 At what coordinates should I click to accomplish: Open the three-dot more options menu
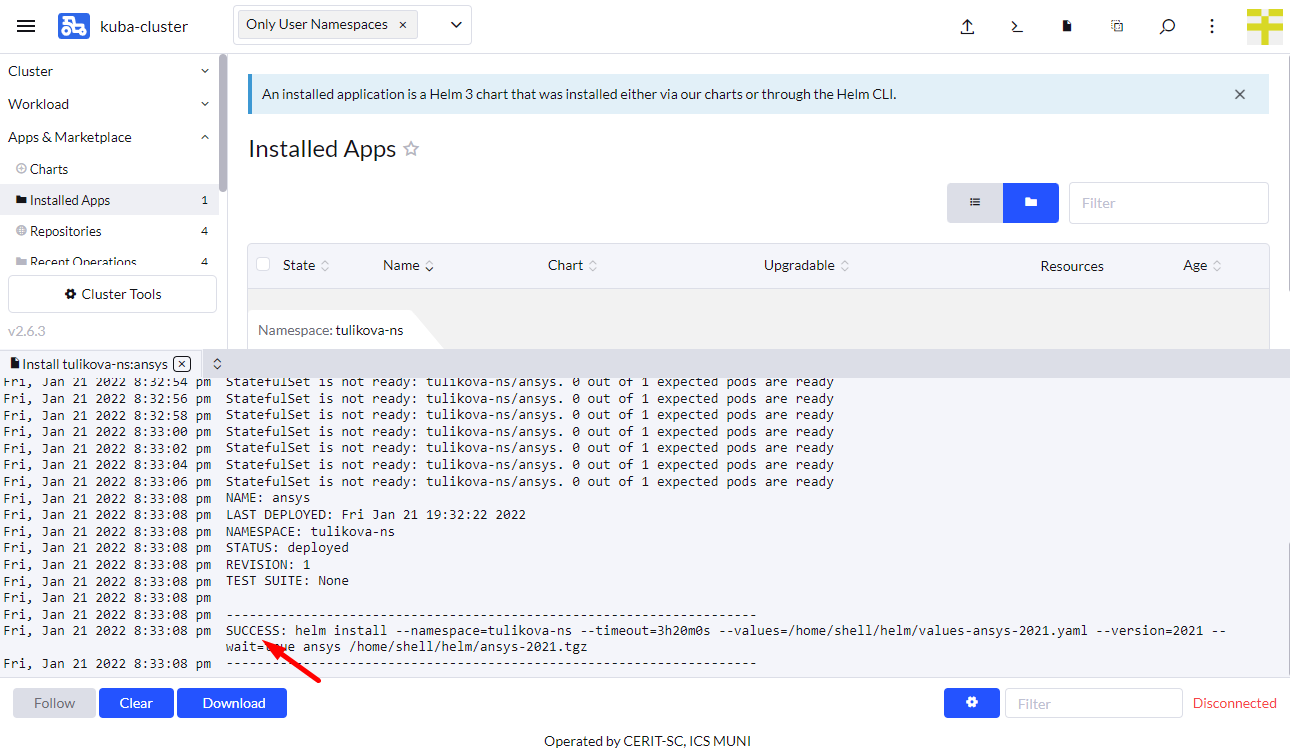[1212, 27]
